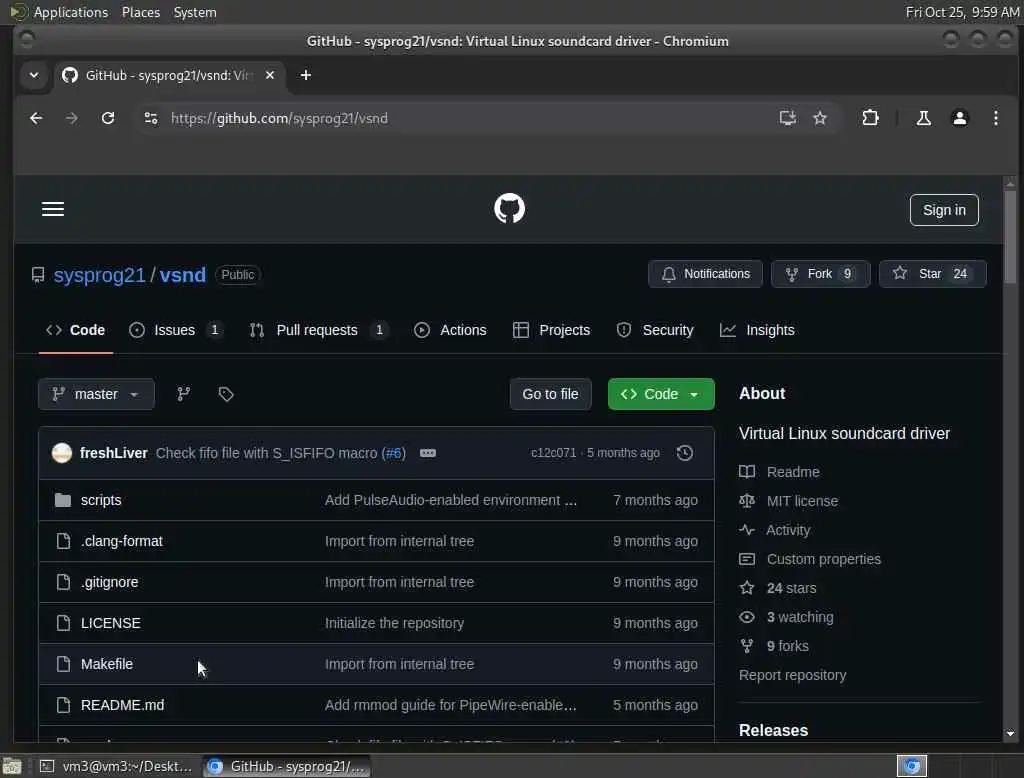Star the vsnd repository
Image resolution: width=1024 pixels, height=778 pixels.
[x=932, y=274]
